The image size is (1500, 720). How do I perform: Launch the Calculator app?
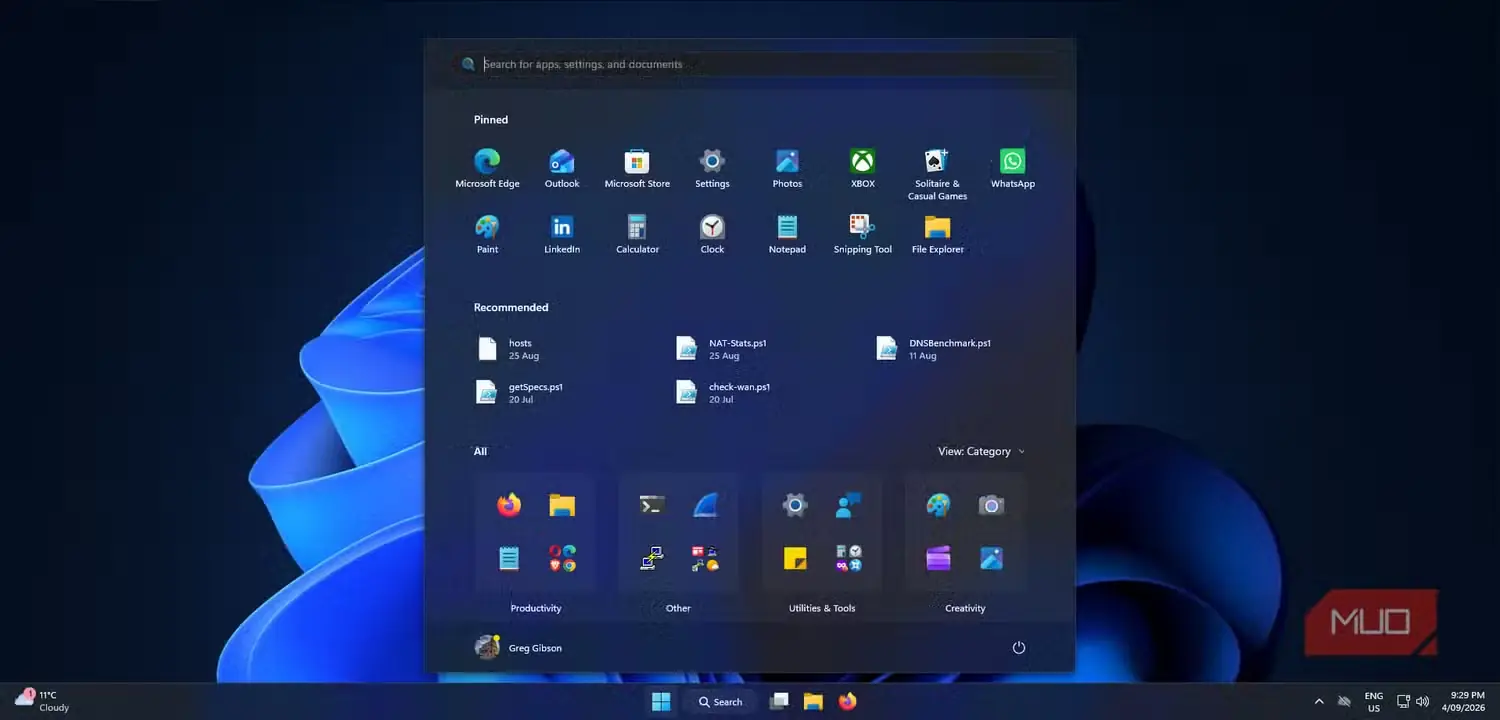point(637,234)
